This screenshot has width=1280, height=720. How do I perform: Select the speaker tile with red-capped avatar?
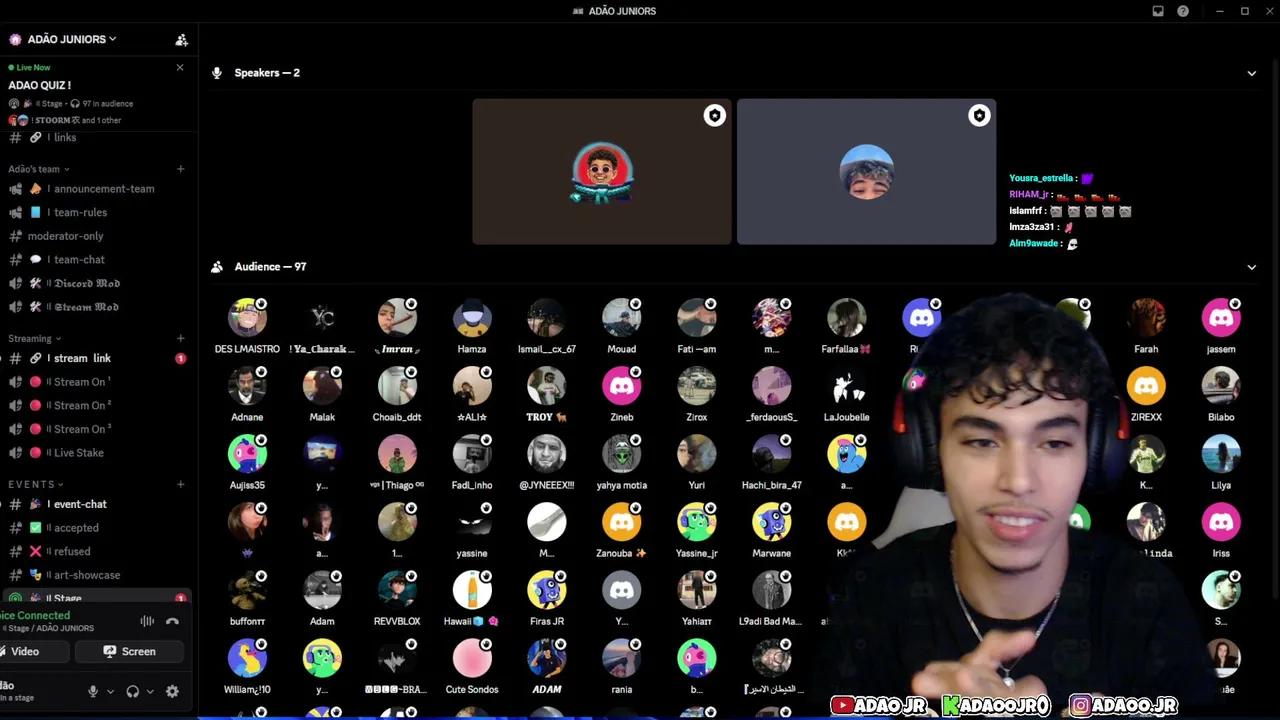coord(602,171)
